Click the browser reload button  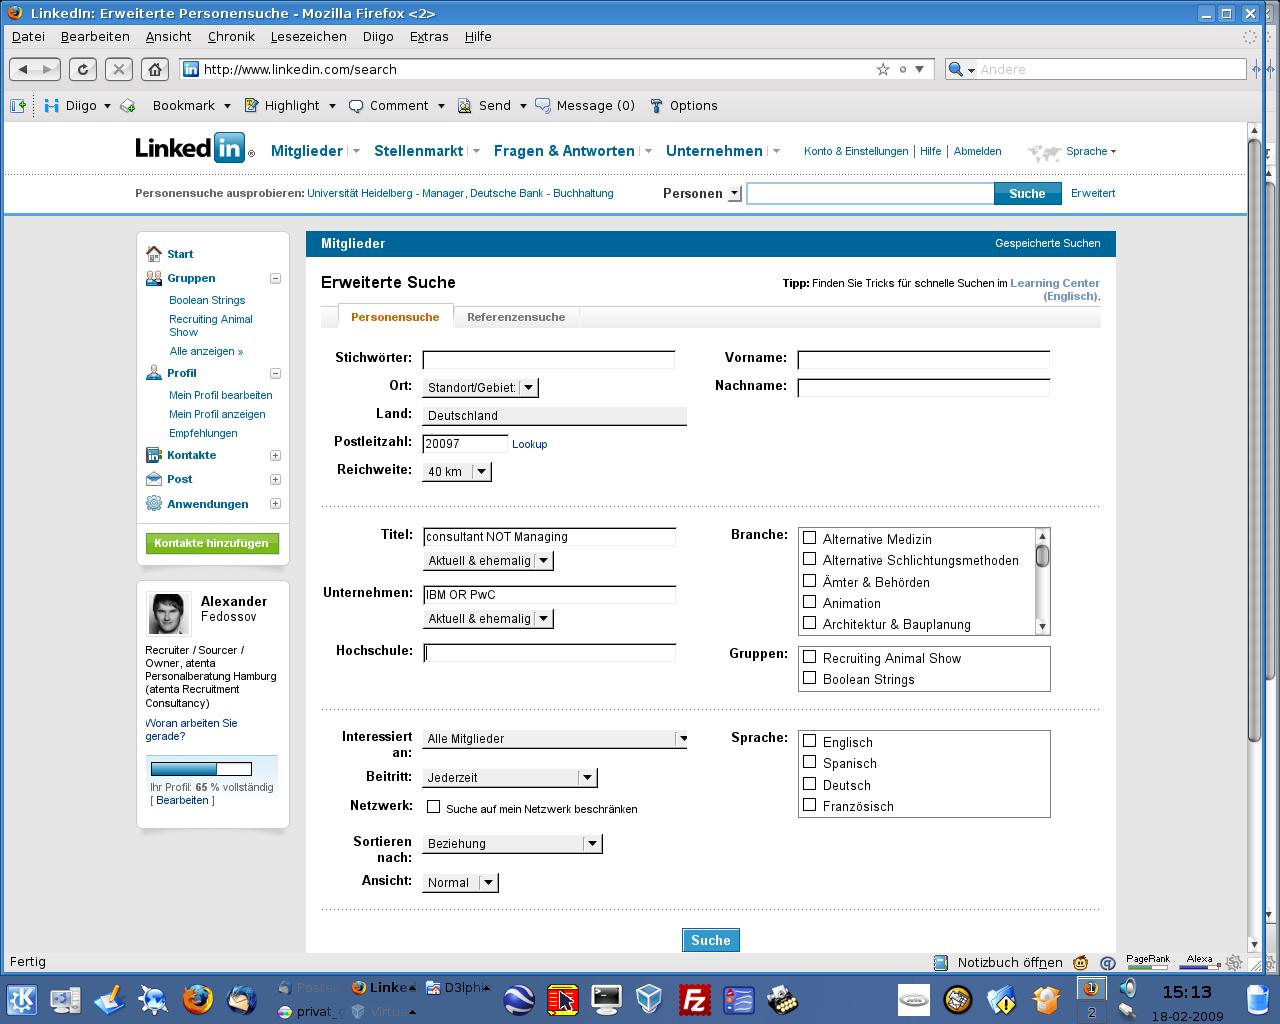point(83,69)
